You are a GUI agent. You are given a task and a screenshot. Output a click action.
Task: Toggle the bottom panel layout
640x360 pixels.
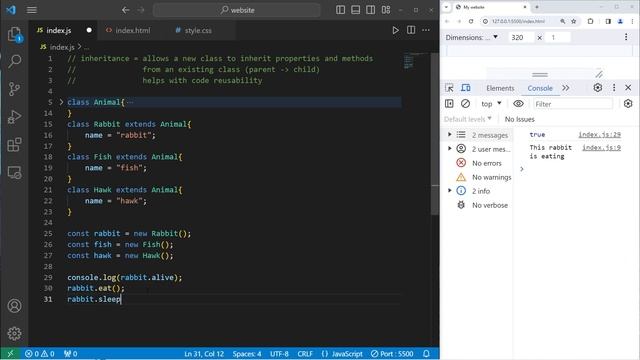[356, 10]
